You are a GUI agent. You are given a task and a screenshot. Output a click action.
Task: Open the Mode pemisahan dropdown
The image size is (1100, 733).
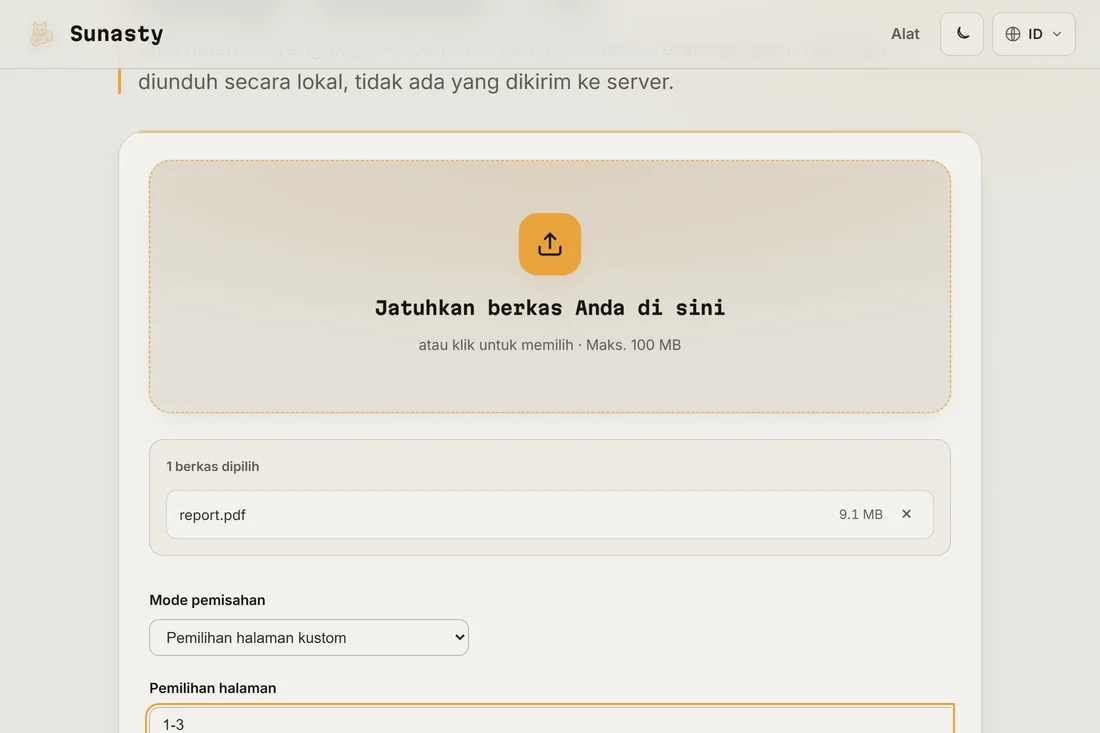(x=309, y=638)
